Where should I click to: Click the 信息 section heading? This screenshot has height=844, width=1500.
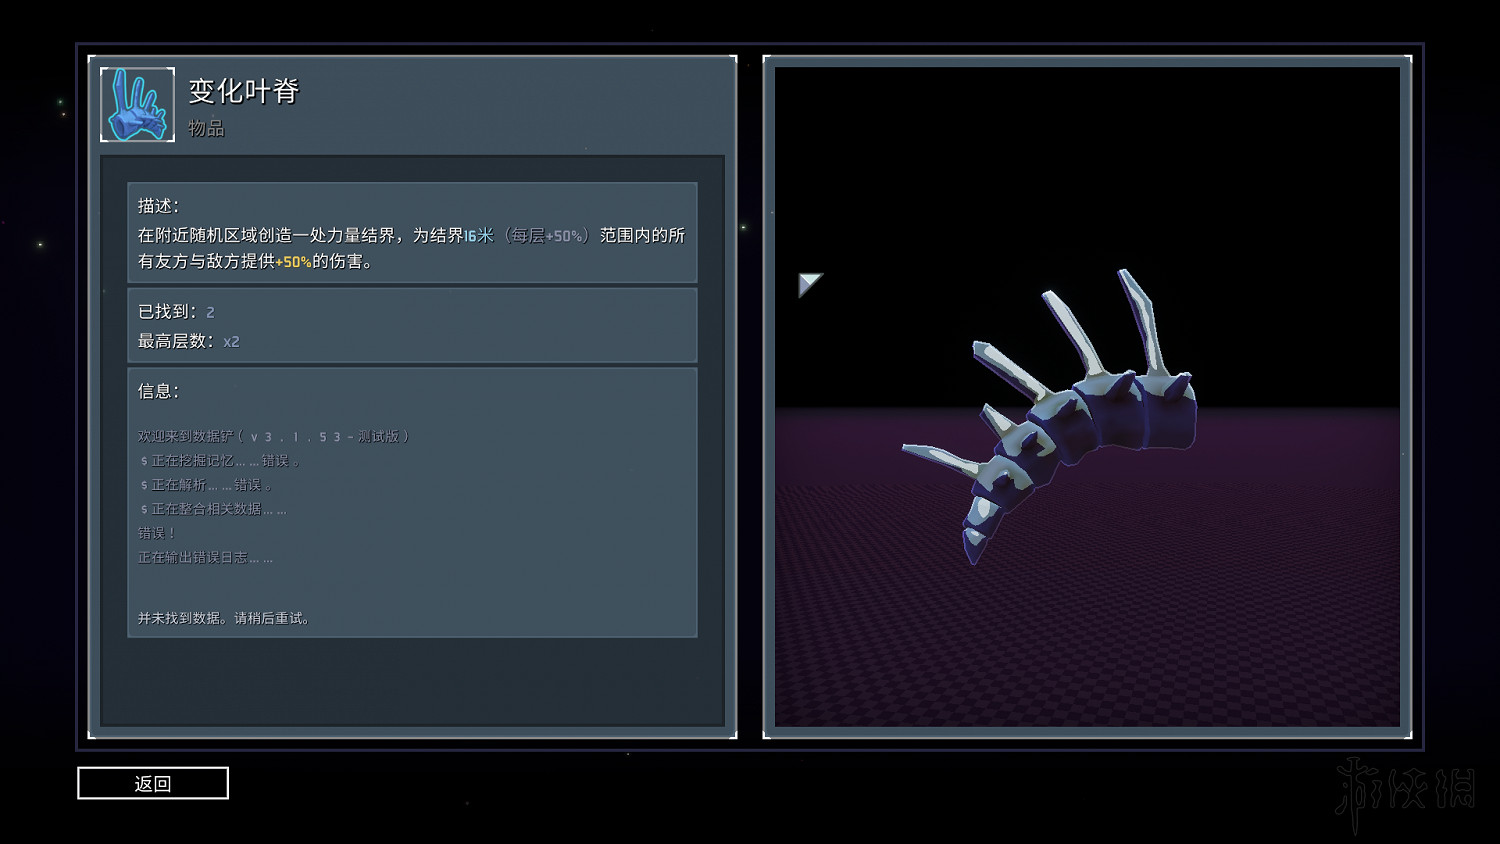158,391
